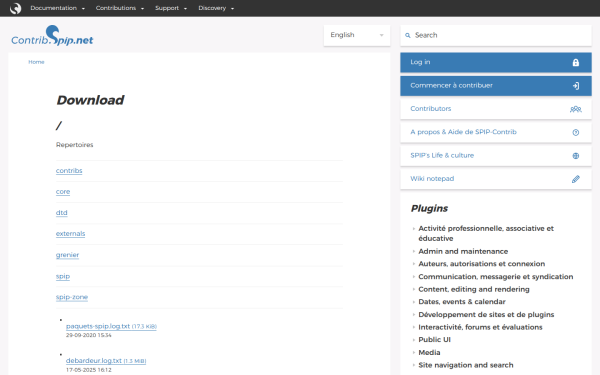The image size is (600, 375).
Task: Focus the Search input field
Action: [496, 35]
